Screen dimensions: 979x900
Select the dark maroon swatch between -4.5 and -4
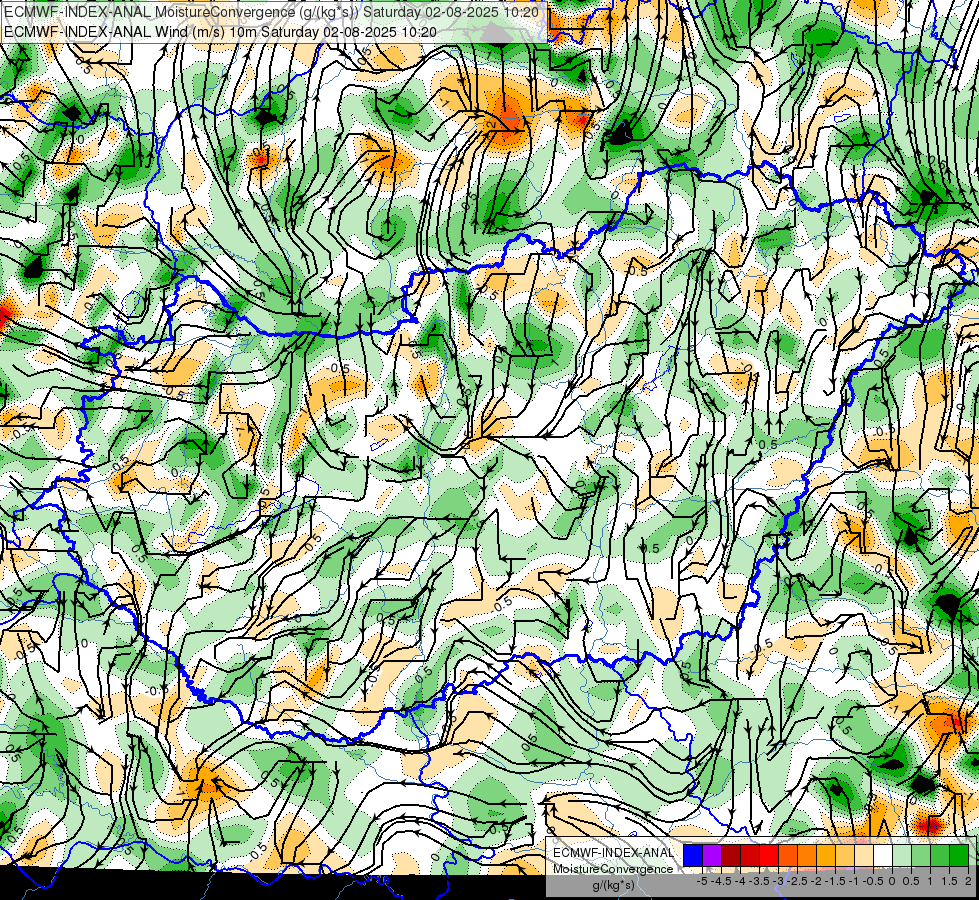[731, 855]
